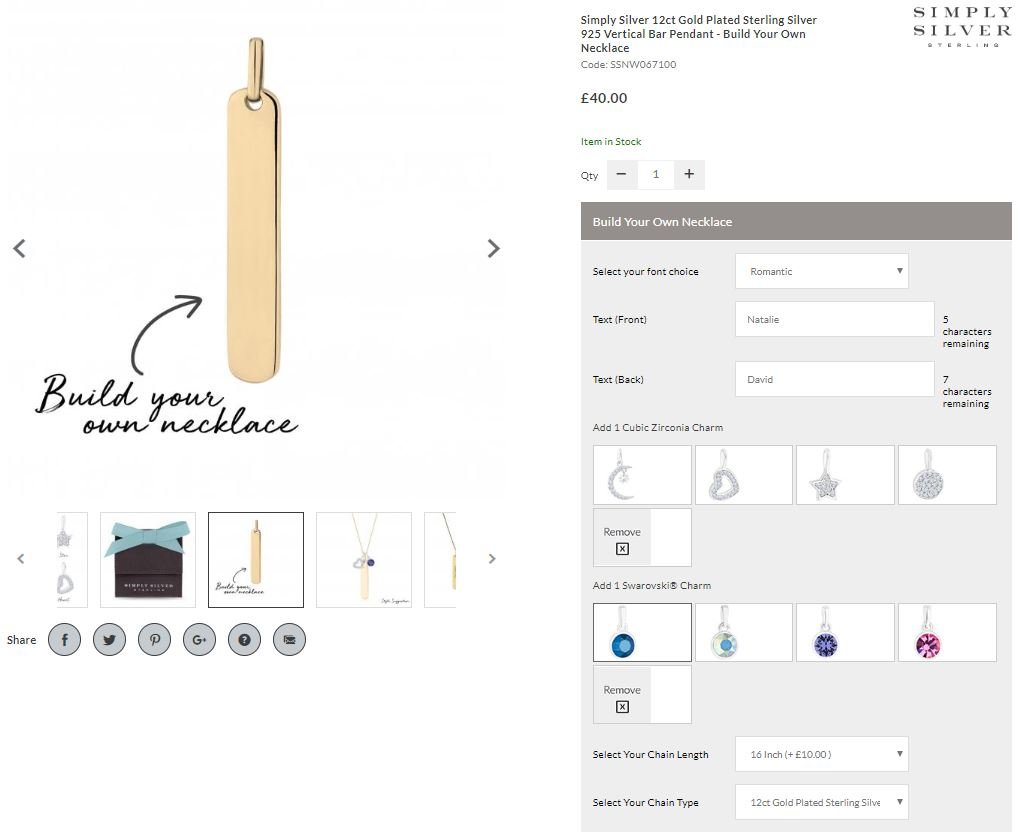1018x840 pixels.
Task: Click the Add 1 Cubic Zirconia Charm label
Action: (658, 427)
